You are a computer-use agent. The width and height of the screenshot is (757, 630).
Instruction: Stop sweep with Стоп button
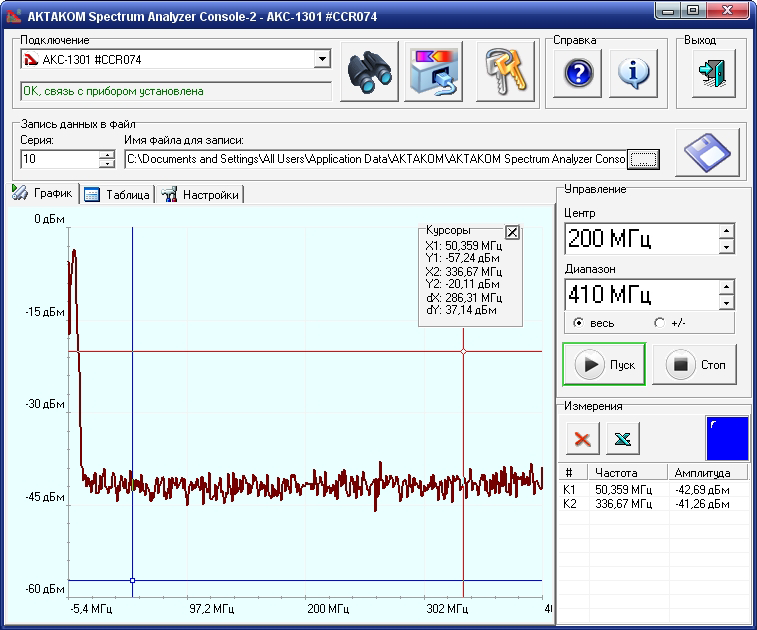coord(695,364)
